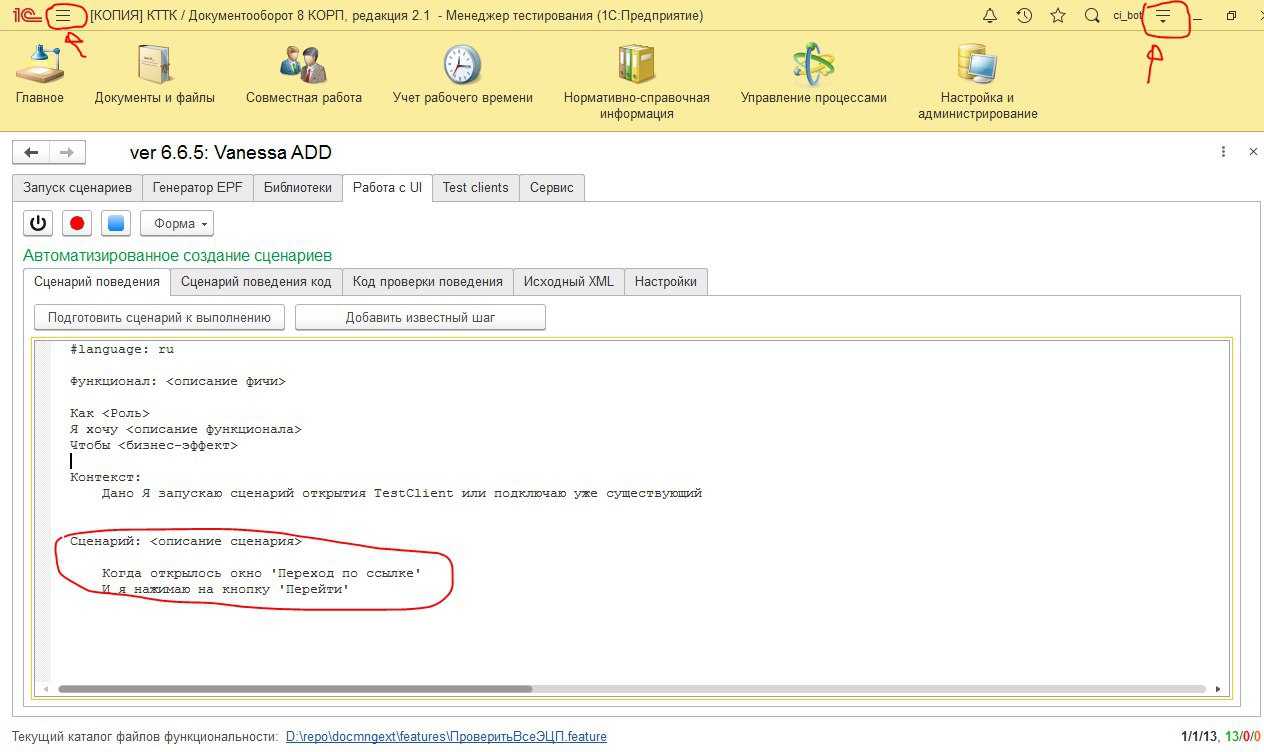The image size is (1264, 752).
Task: Click the 'Когда открылось окно' step line
Action: tap(261, 573)
